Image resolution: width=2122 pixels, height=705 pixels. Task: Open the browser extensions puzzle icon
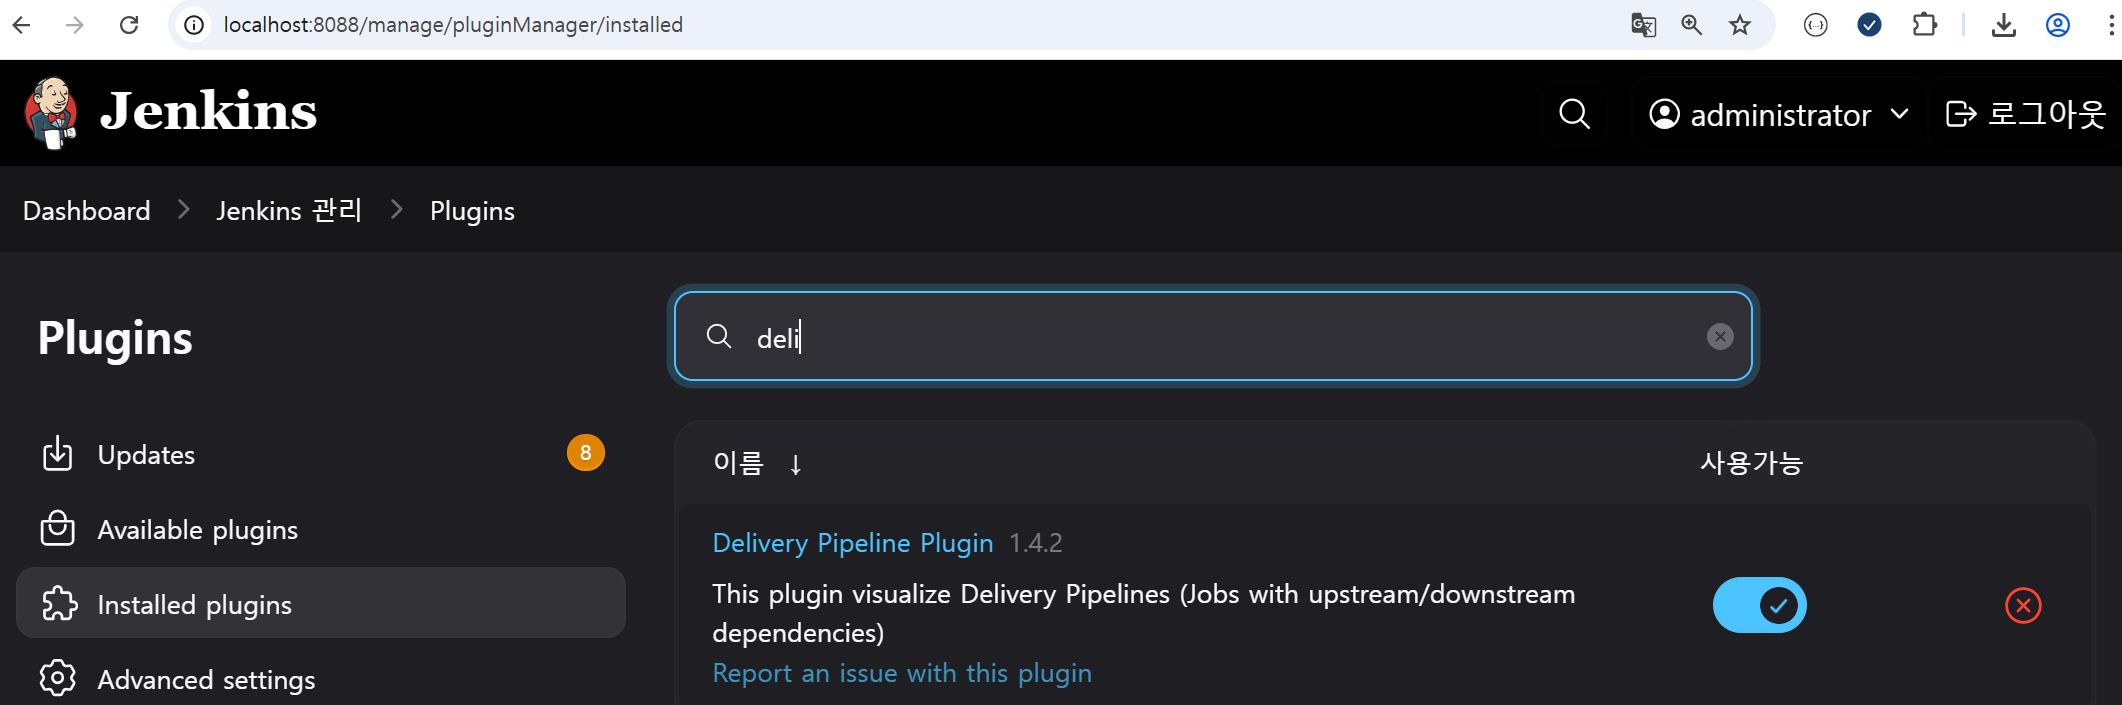(x=1924, y=25)
